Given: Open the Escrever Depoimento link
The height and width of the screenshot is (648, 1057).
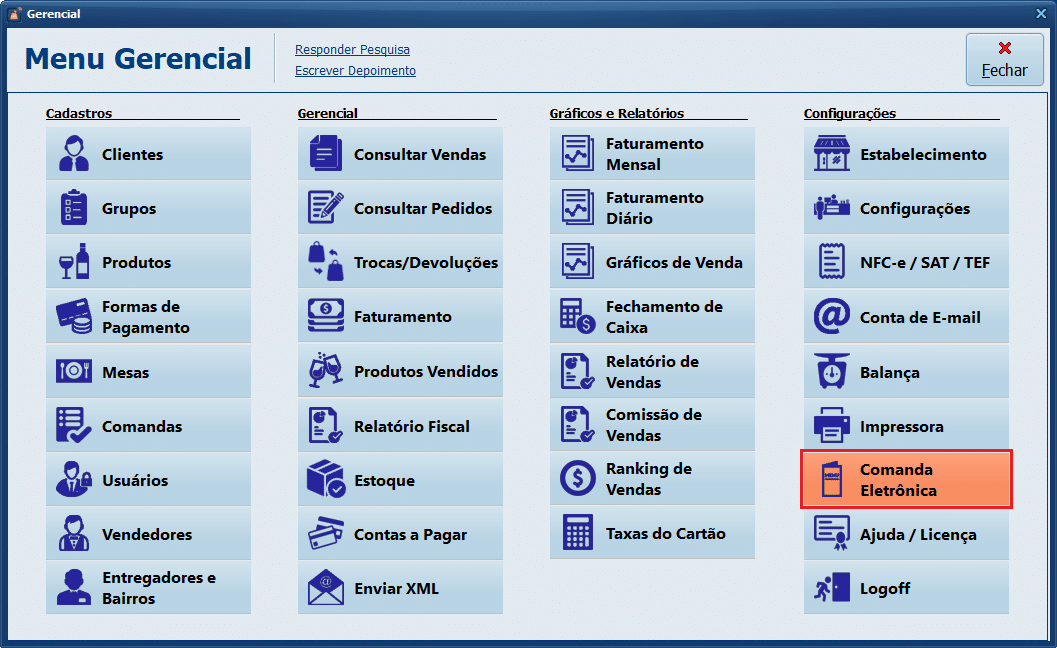Looking at the screenshot, I should pyautogui.click(x=355, y=71).
